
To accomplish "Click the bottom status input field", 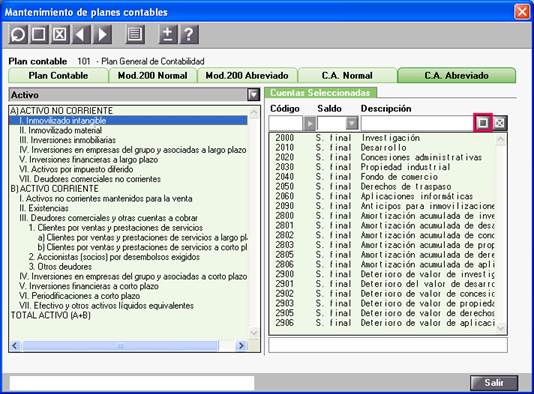I will [132, 383].
